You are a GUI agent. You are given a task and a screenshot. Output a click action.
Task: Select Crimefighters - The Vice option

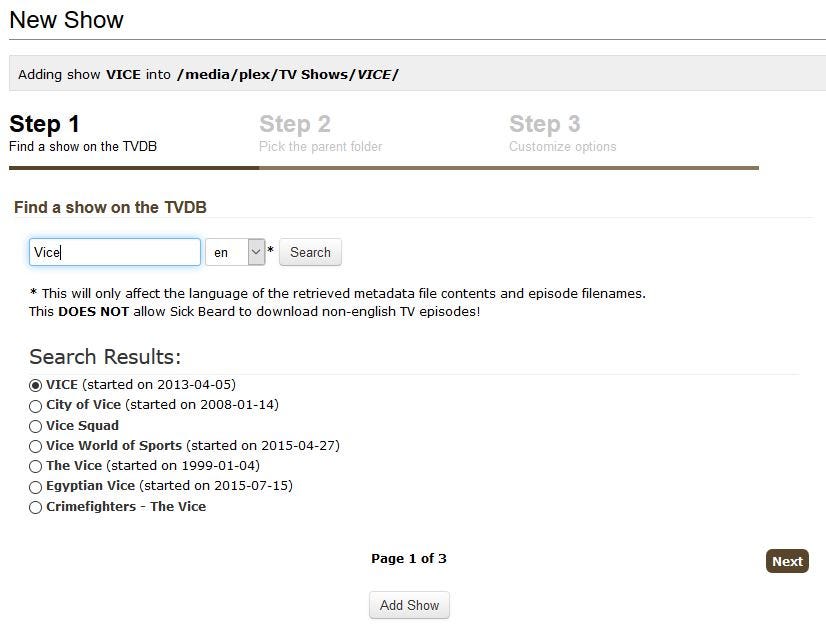coord(36,507)
